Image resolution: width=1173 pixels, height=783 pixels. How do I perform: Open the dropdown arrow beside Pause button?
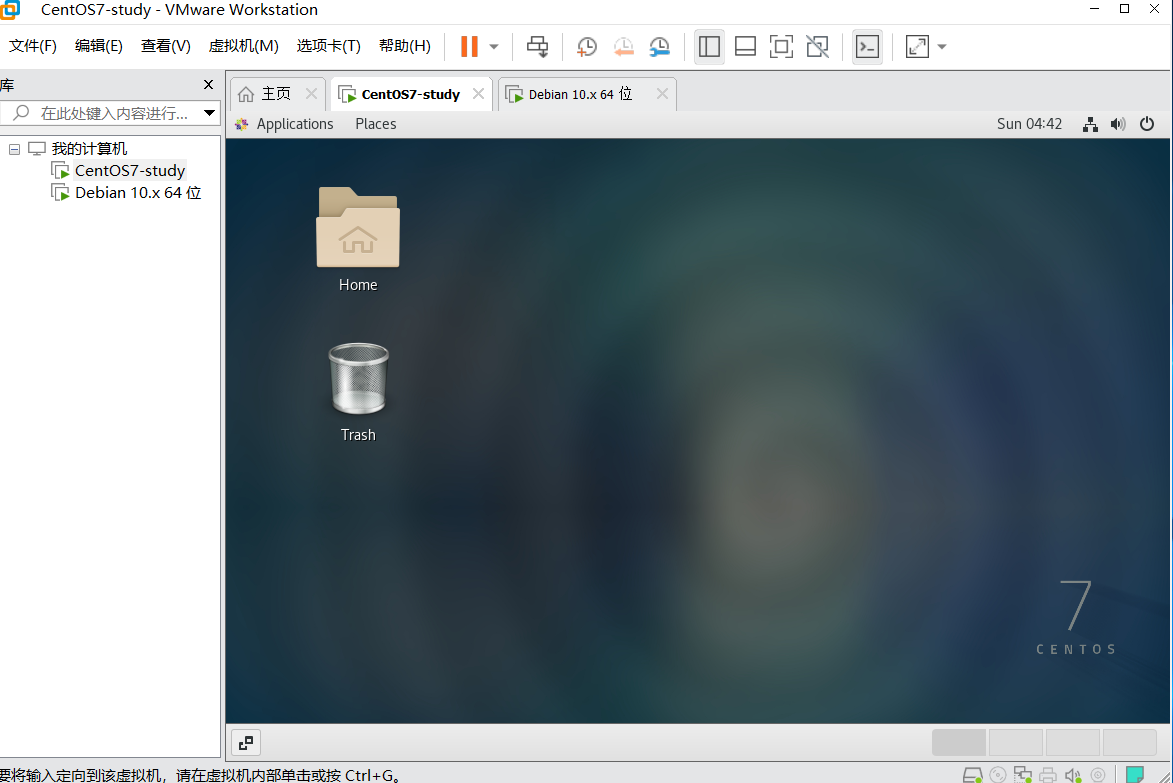click(x=494, y=47)
